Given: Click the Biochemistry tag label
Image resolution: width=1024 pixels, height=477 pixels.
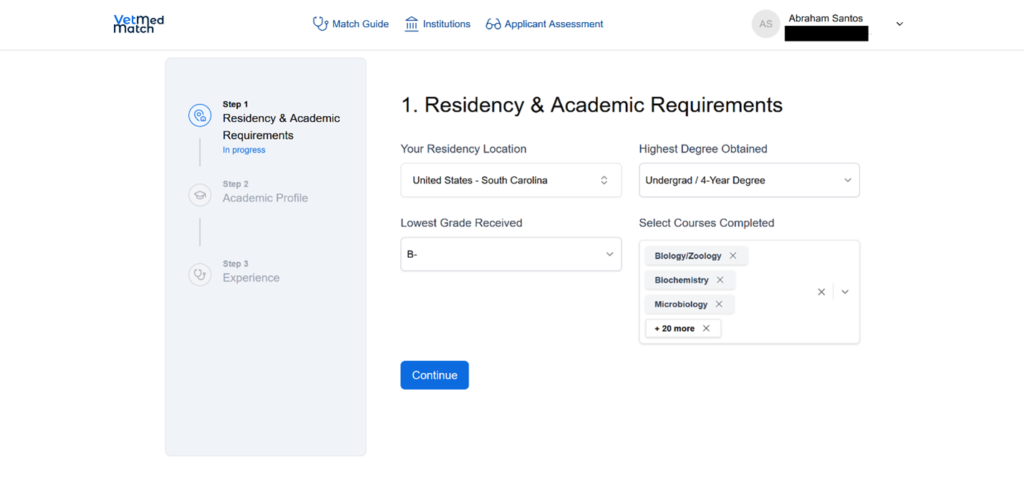Looking at the screenshot, I should tap(681, 280).
